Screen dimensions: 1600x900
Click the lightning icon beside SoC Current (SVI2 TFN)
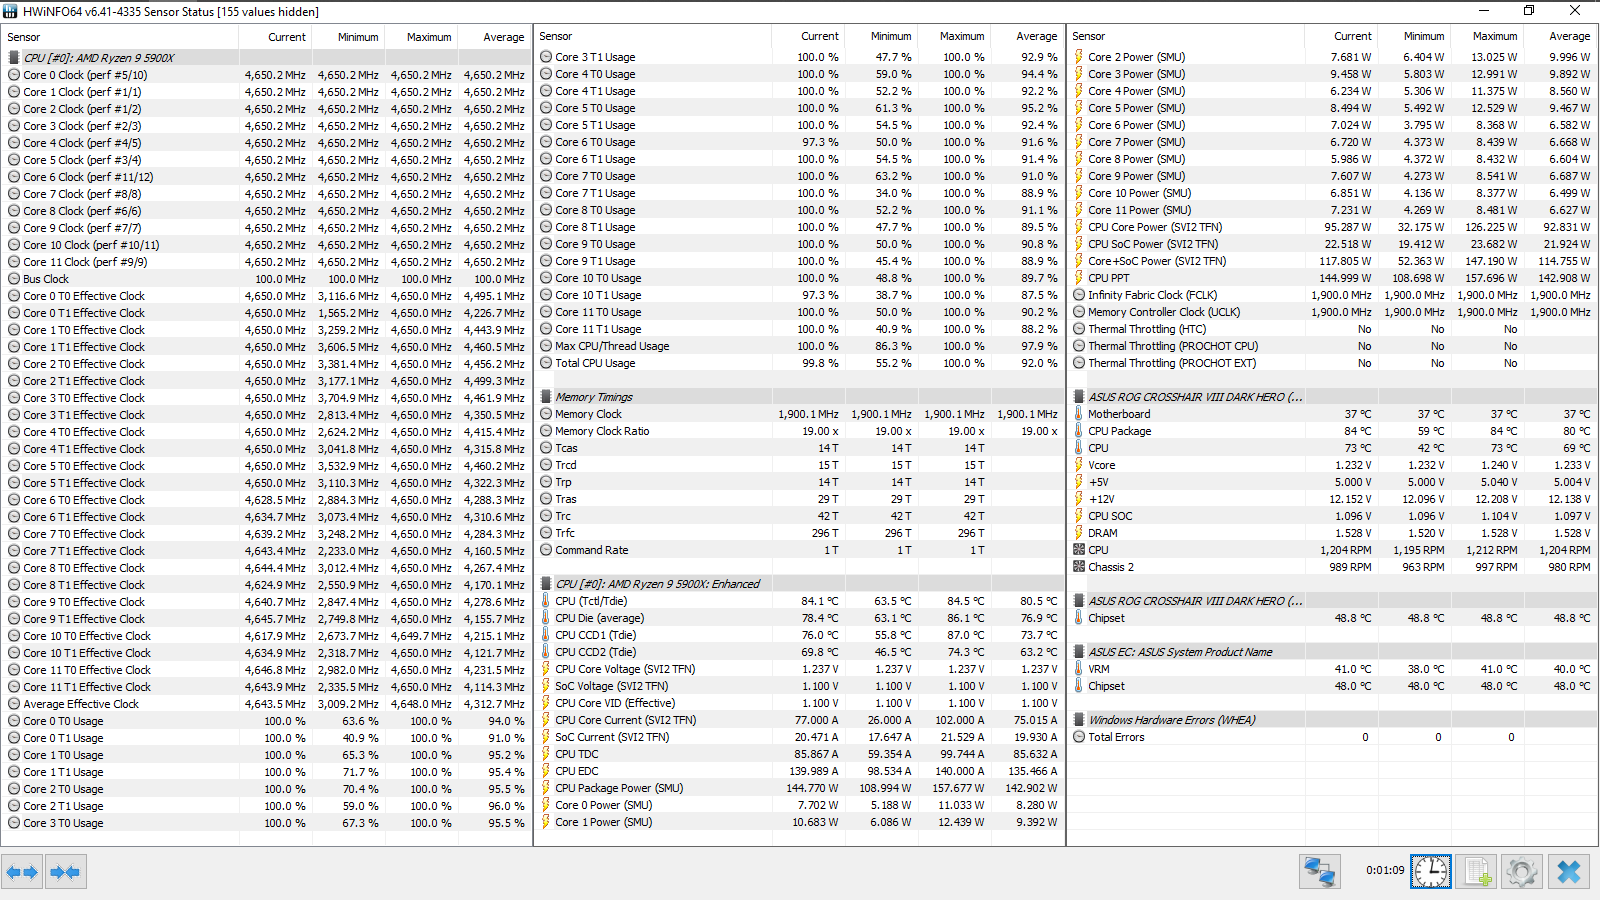tap(546, 737)
